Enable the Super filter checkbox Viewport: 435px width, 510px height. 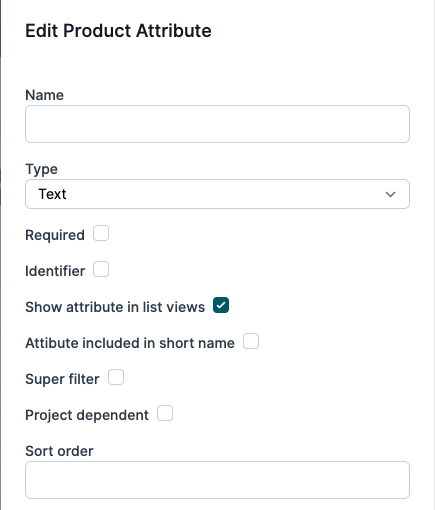coord(116,377)
